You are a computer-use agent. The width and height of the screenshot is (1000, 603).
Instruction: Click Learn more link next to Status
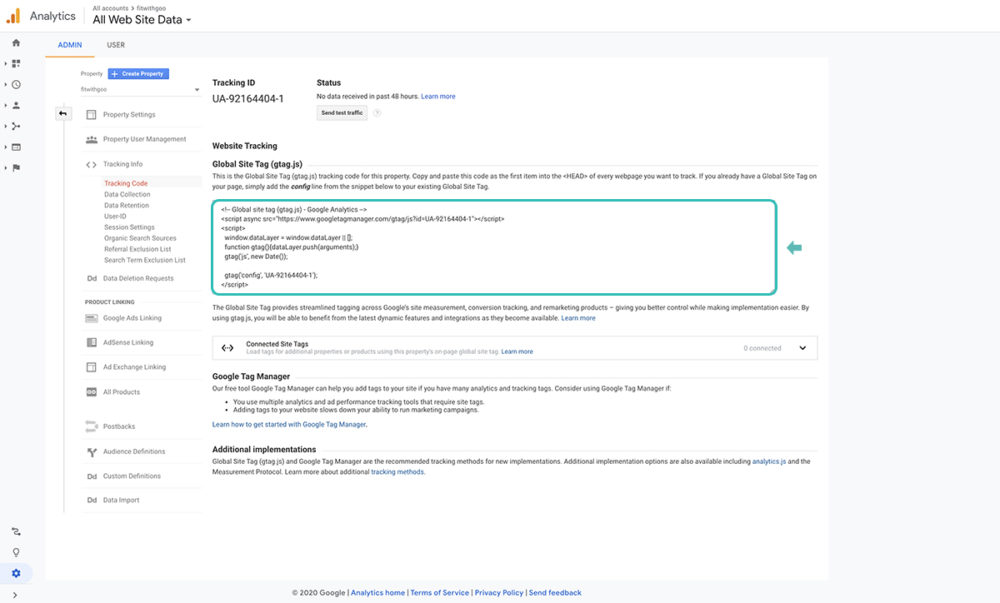click(x=438, y=96)
